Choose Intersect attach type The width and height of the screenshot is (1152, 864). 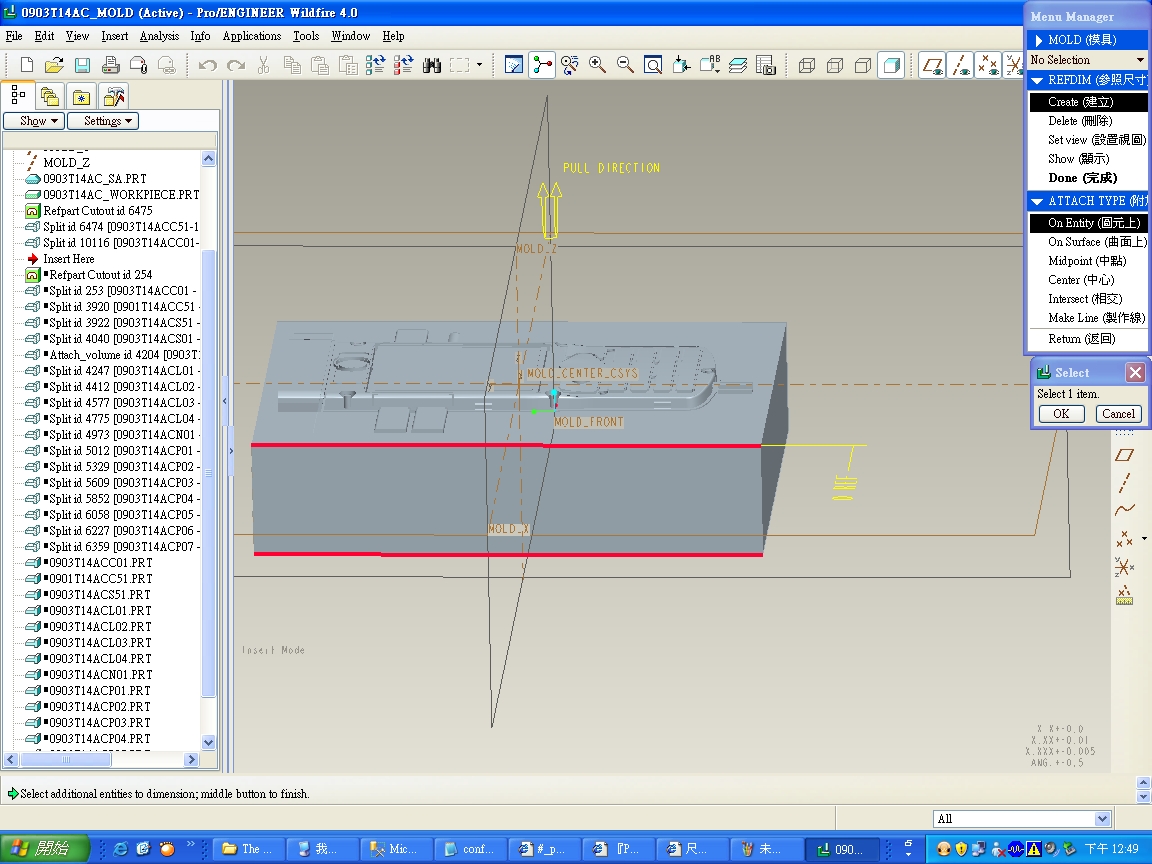pos(1084,299)
